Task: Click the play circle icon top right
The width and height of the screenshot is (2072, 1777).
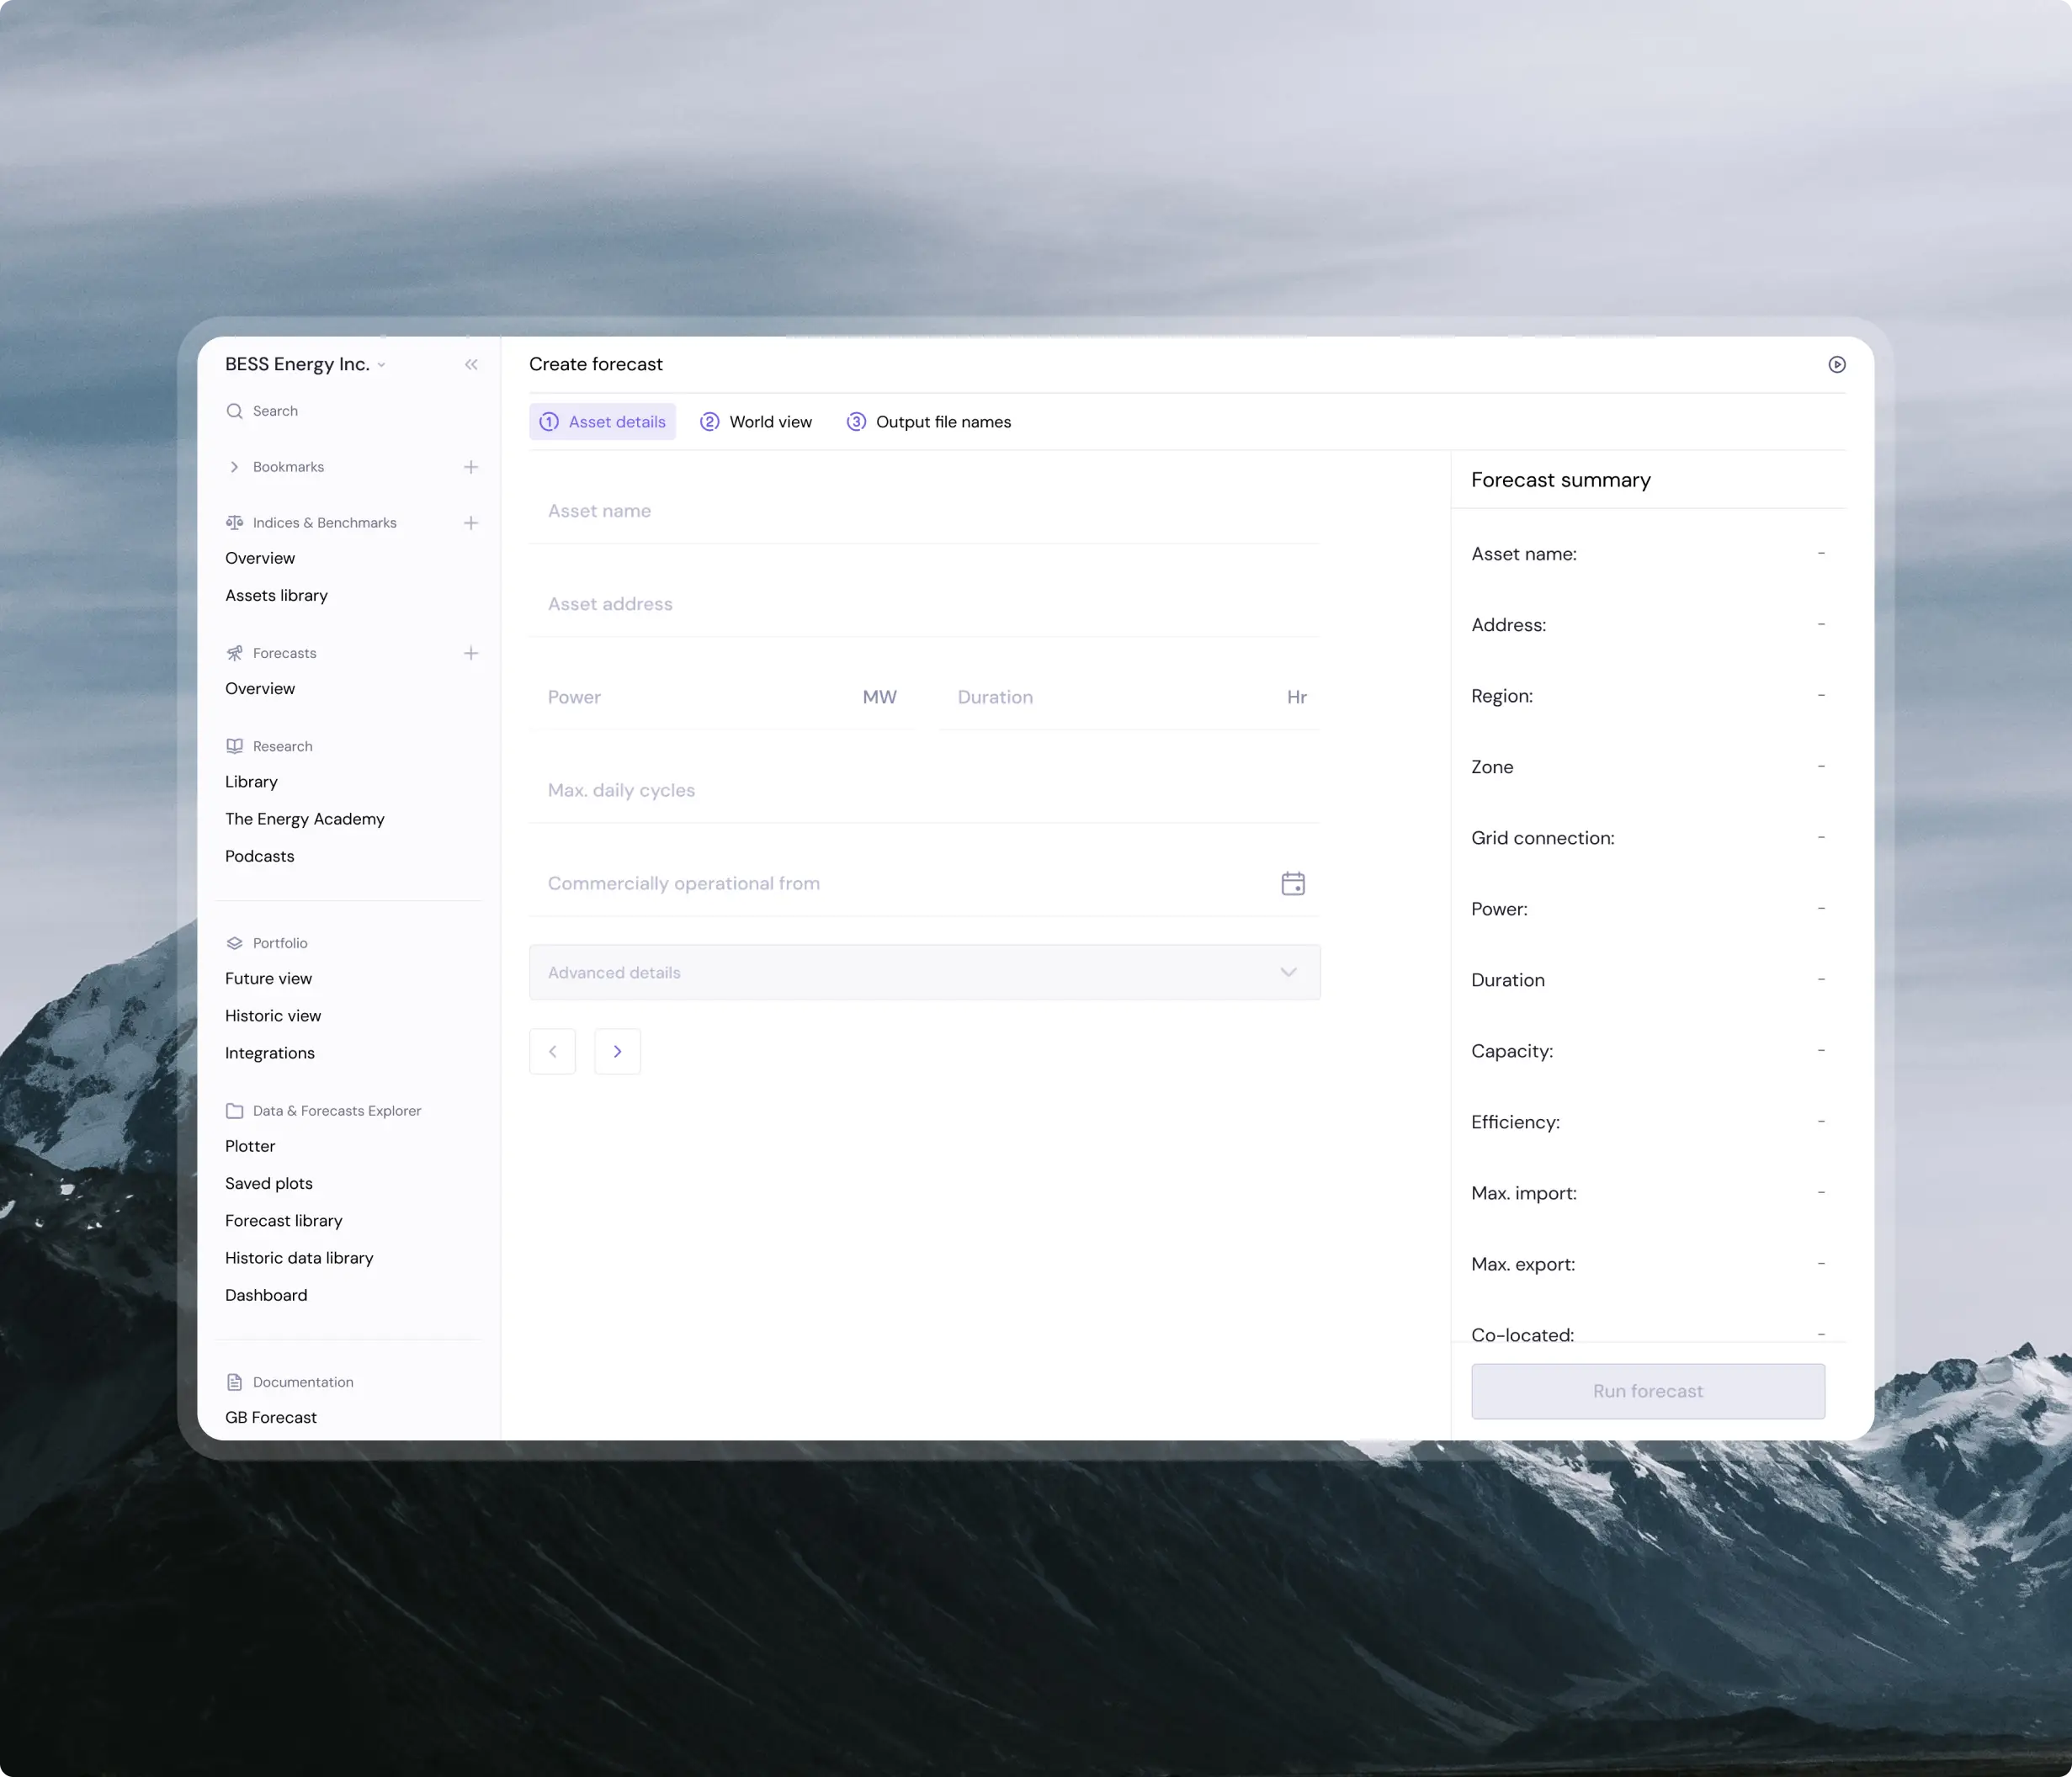Action: [x=1836, y=365]
